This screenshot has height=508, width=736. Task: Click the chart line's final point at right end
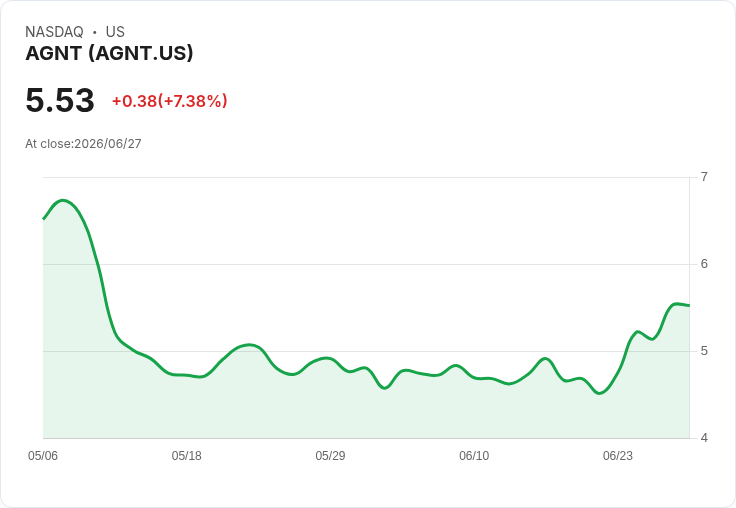pos(689,305)
